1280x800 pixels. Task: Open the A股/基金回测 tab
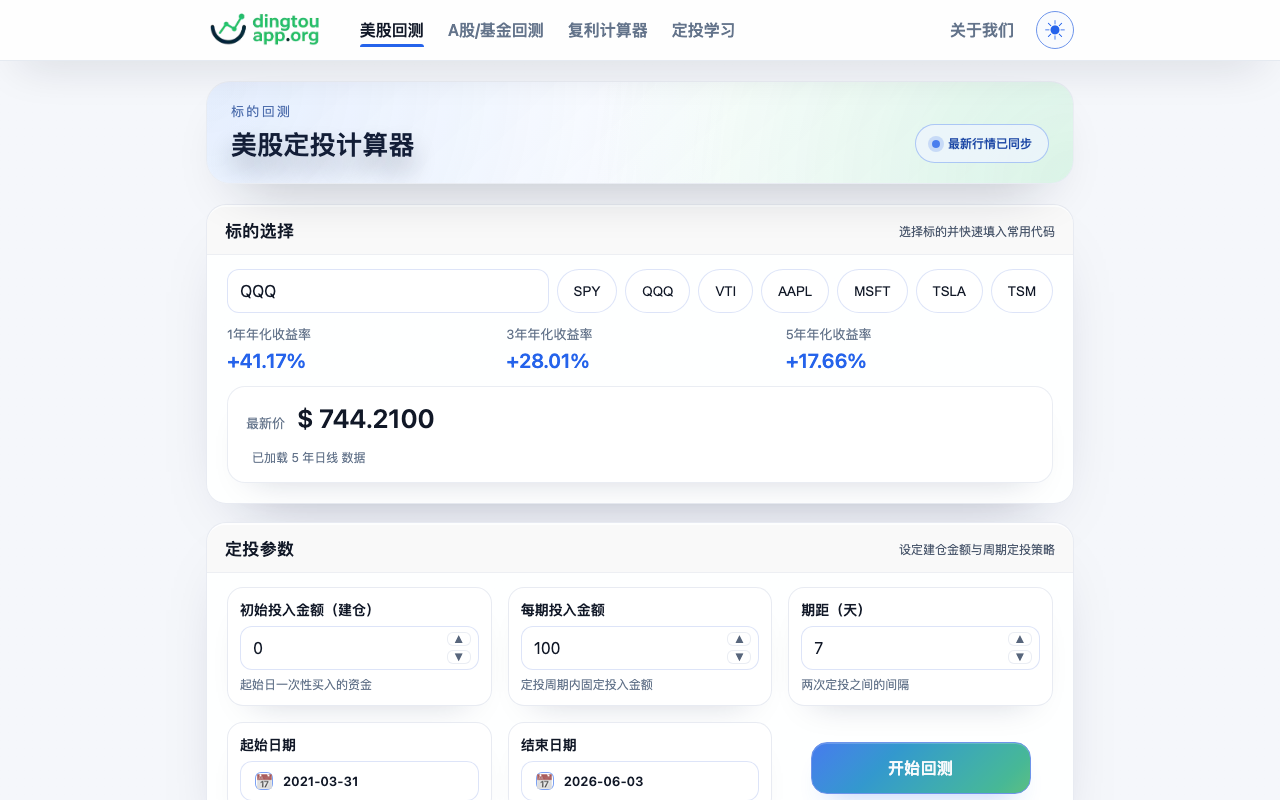click(496, 30)
